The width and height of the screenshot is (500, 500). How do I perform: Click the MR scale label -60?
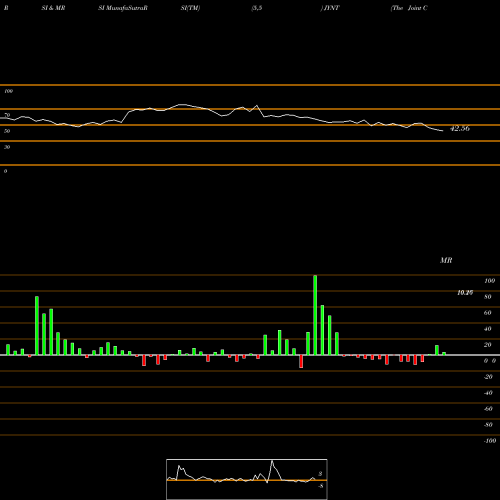[x=488, y=409]
